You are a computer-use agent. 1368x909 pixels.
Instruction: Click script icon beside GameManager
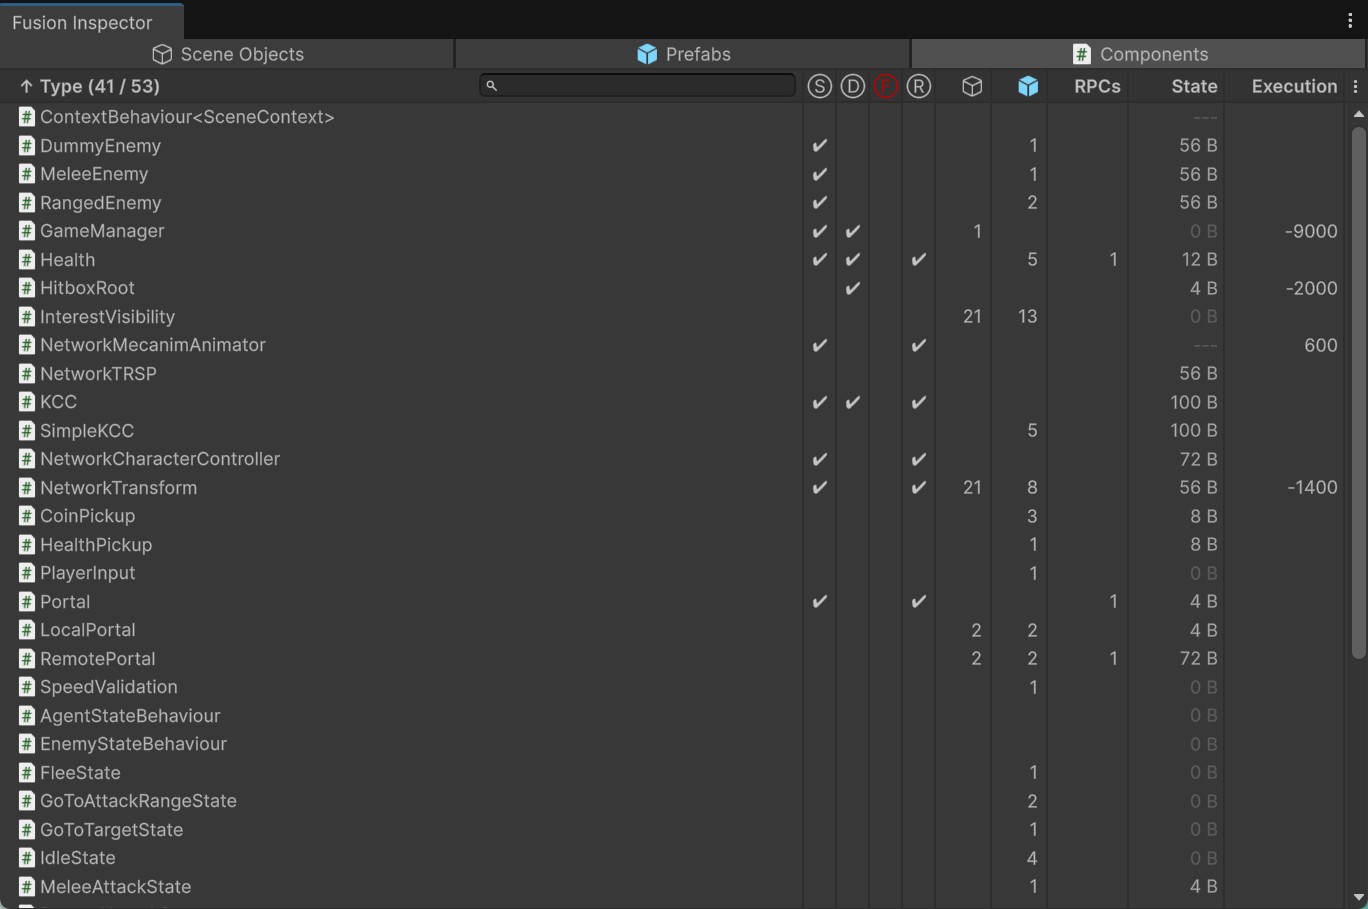(x=27, y=231)
